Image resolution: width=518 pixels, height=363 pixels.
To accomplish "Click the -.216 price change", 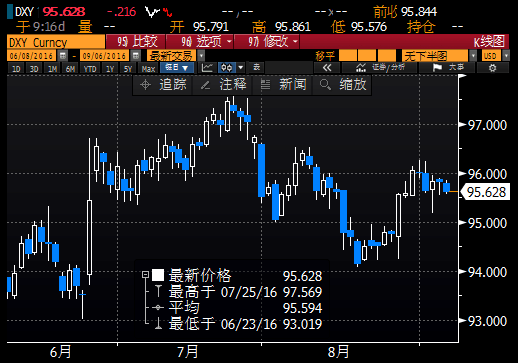I will 122,12.
